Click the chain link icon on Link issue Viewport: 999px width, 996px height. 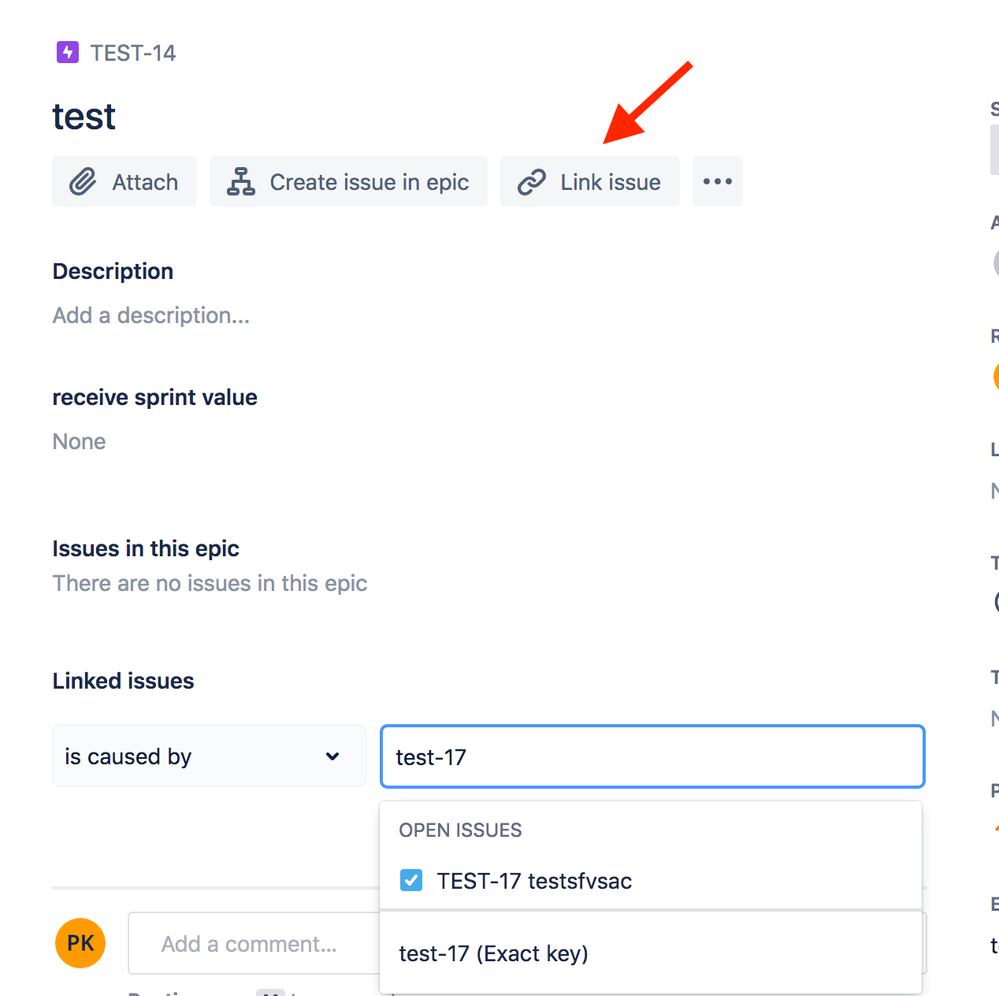tap(529, 181)
